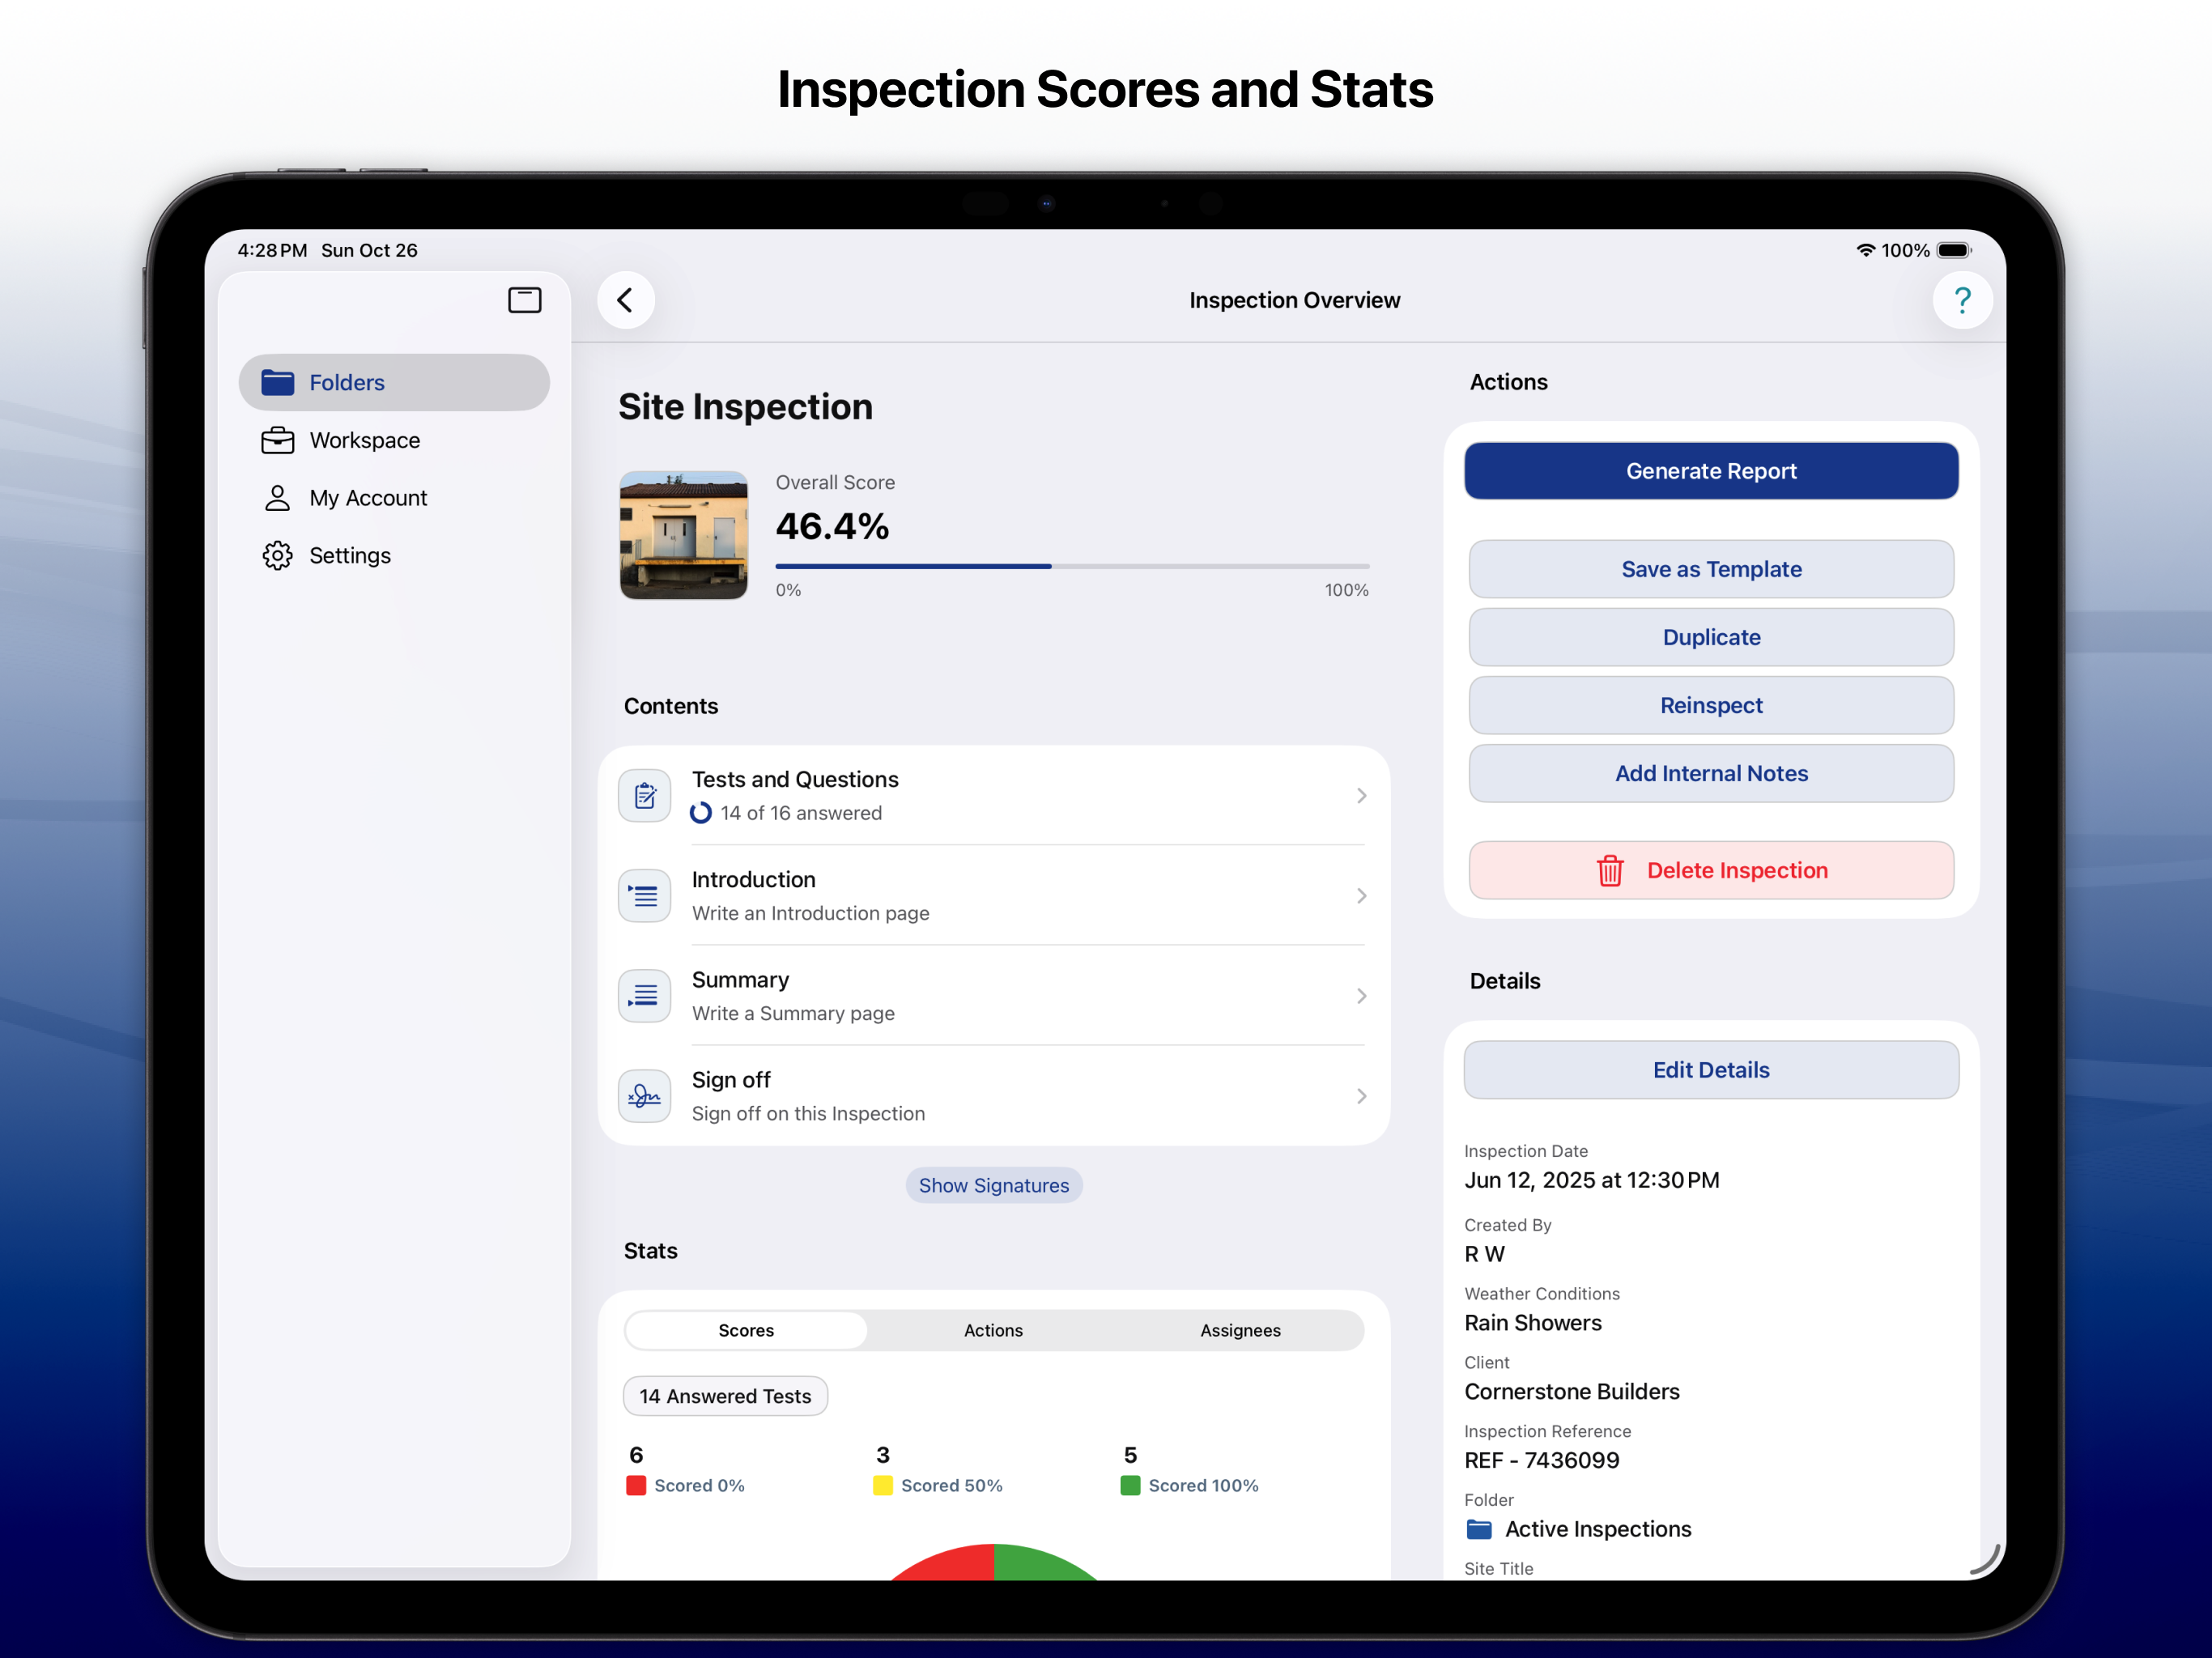2212x1658 pixels.
Task: Click the Reinspect button
Action: 1711,705
